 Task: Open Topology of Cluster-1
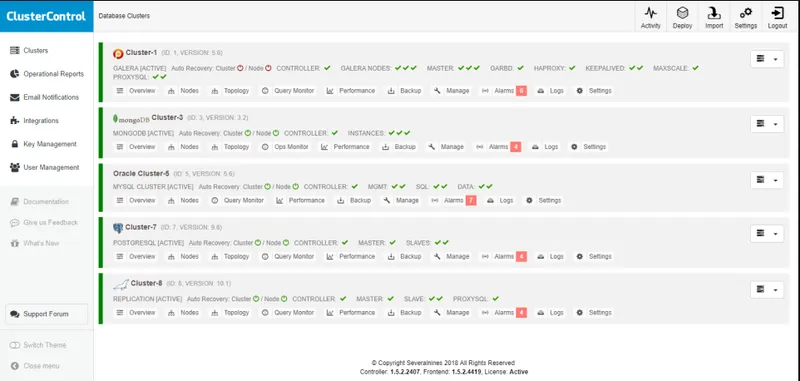pyautogui.click(x=230, y=91)
